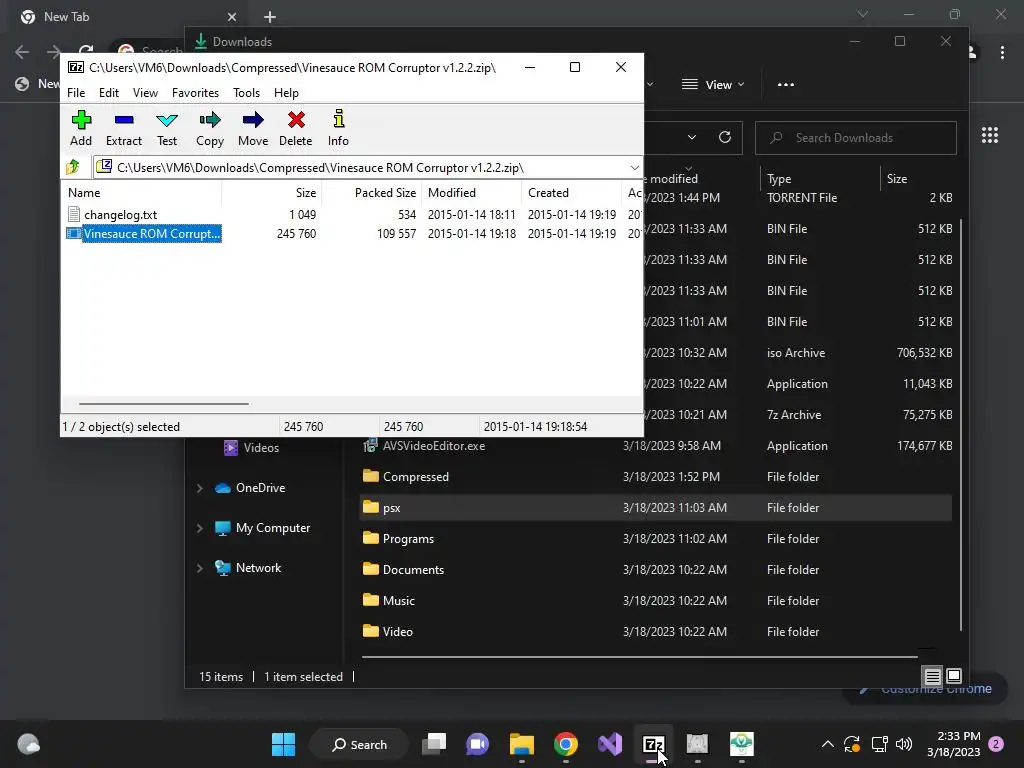The width and height of the screenshot is (1024, 768).
Task: Click the 7-Zip address path field
Action: (x=368, y=168)
